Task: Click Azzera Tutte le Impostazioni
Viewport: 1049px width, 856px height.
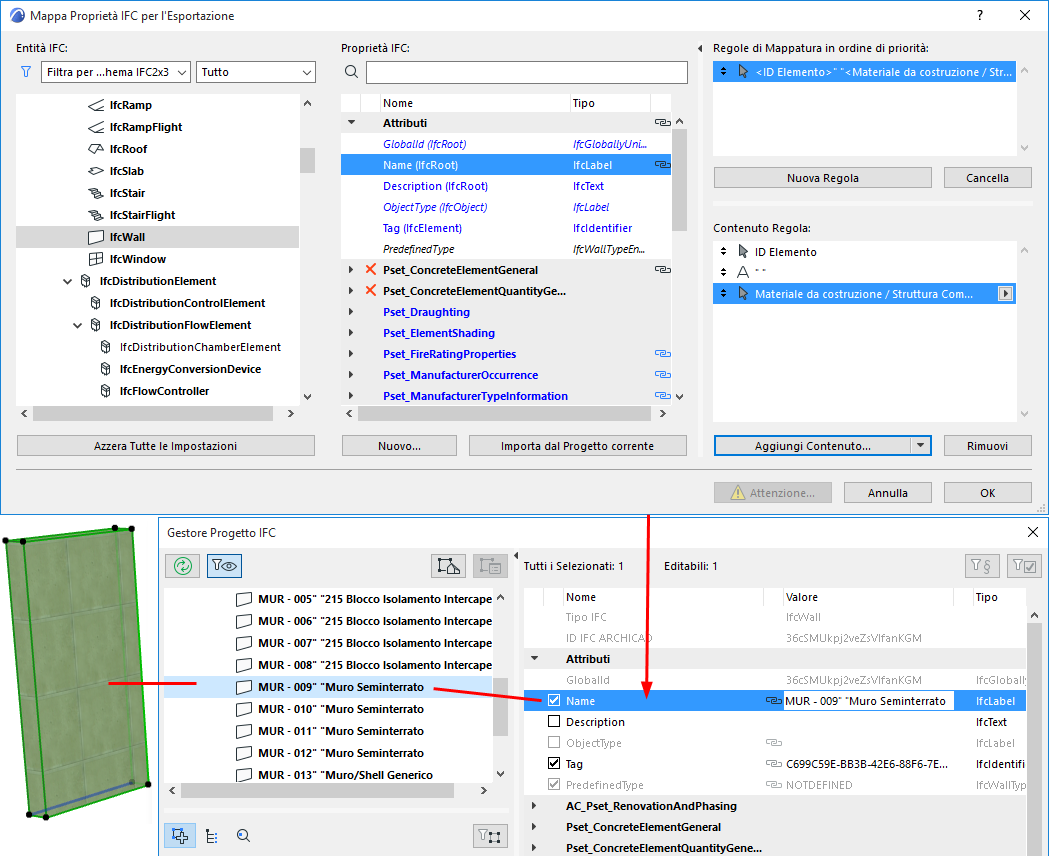Action: pyautogui.click(x=166, y=446)
